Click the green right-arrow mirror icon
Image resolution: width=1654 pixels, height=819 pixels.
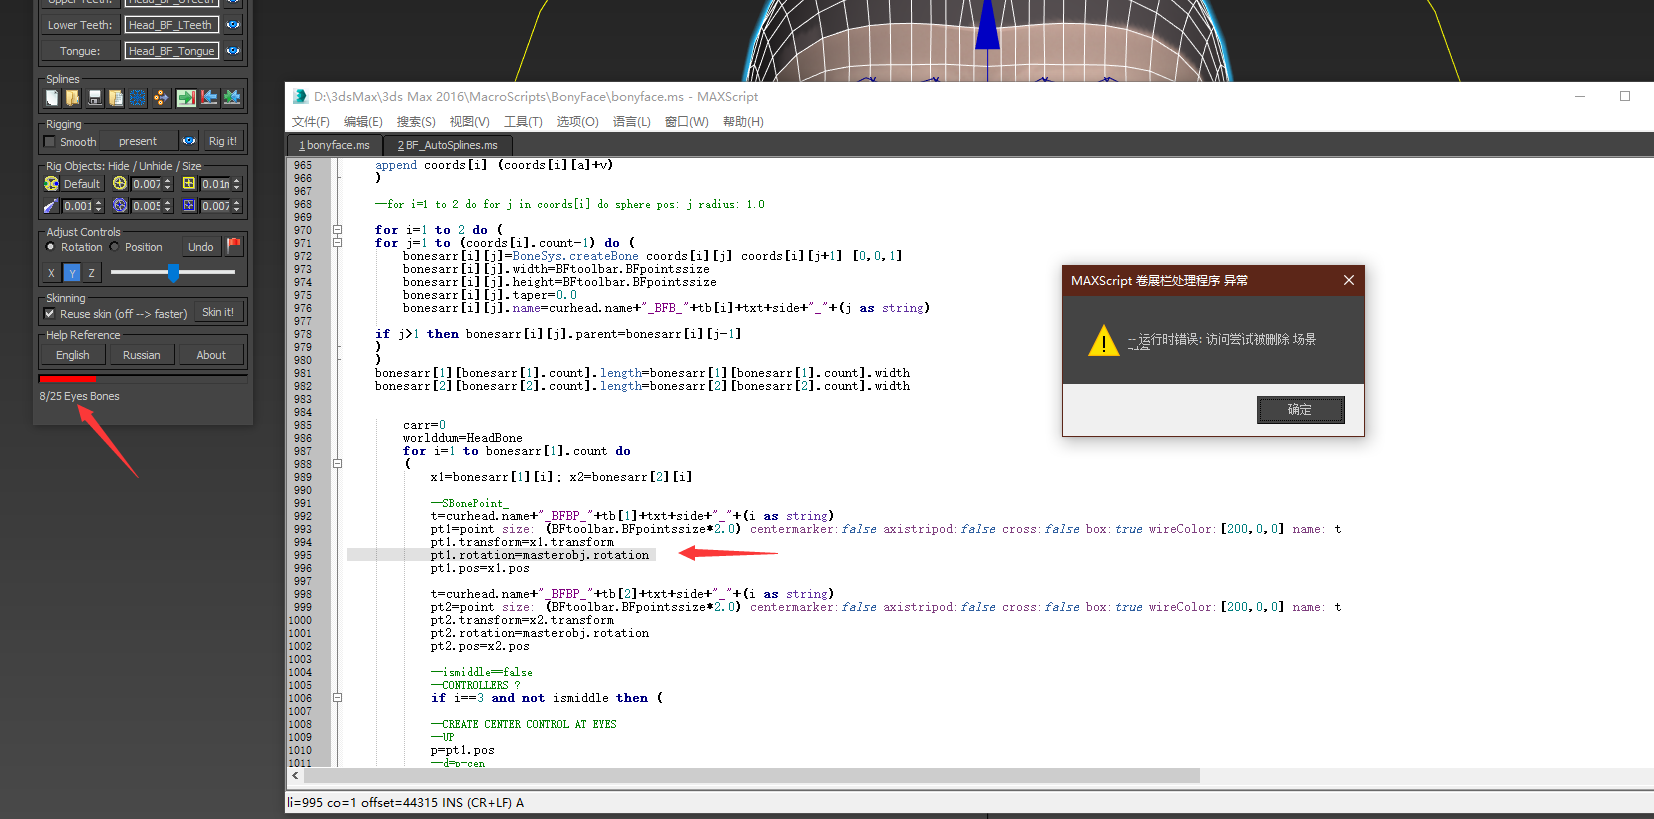click(186, 97)
